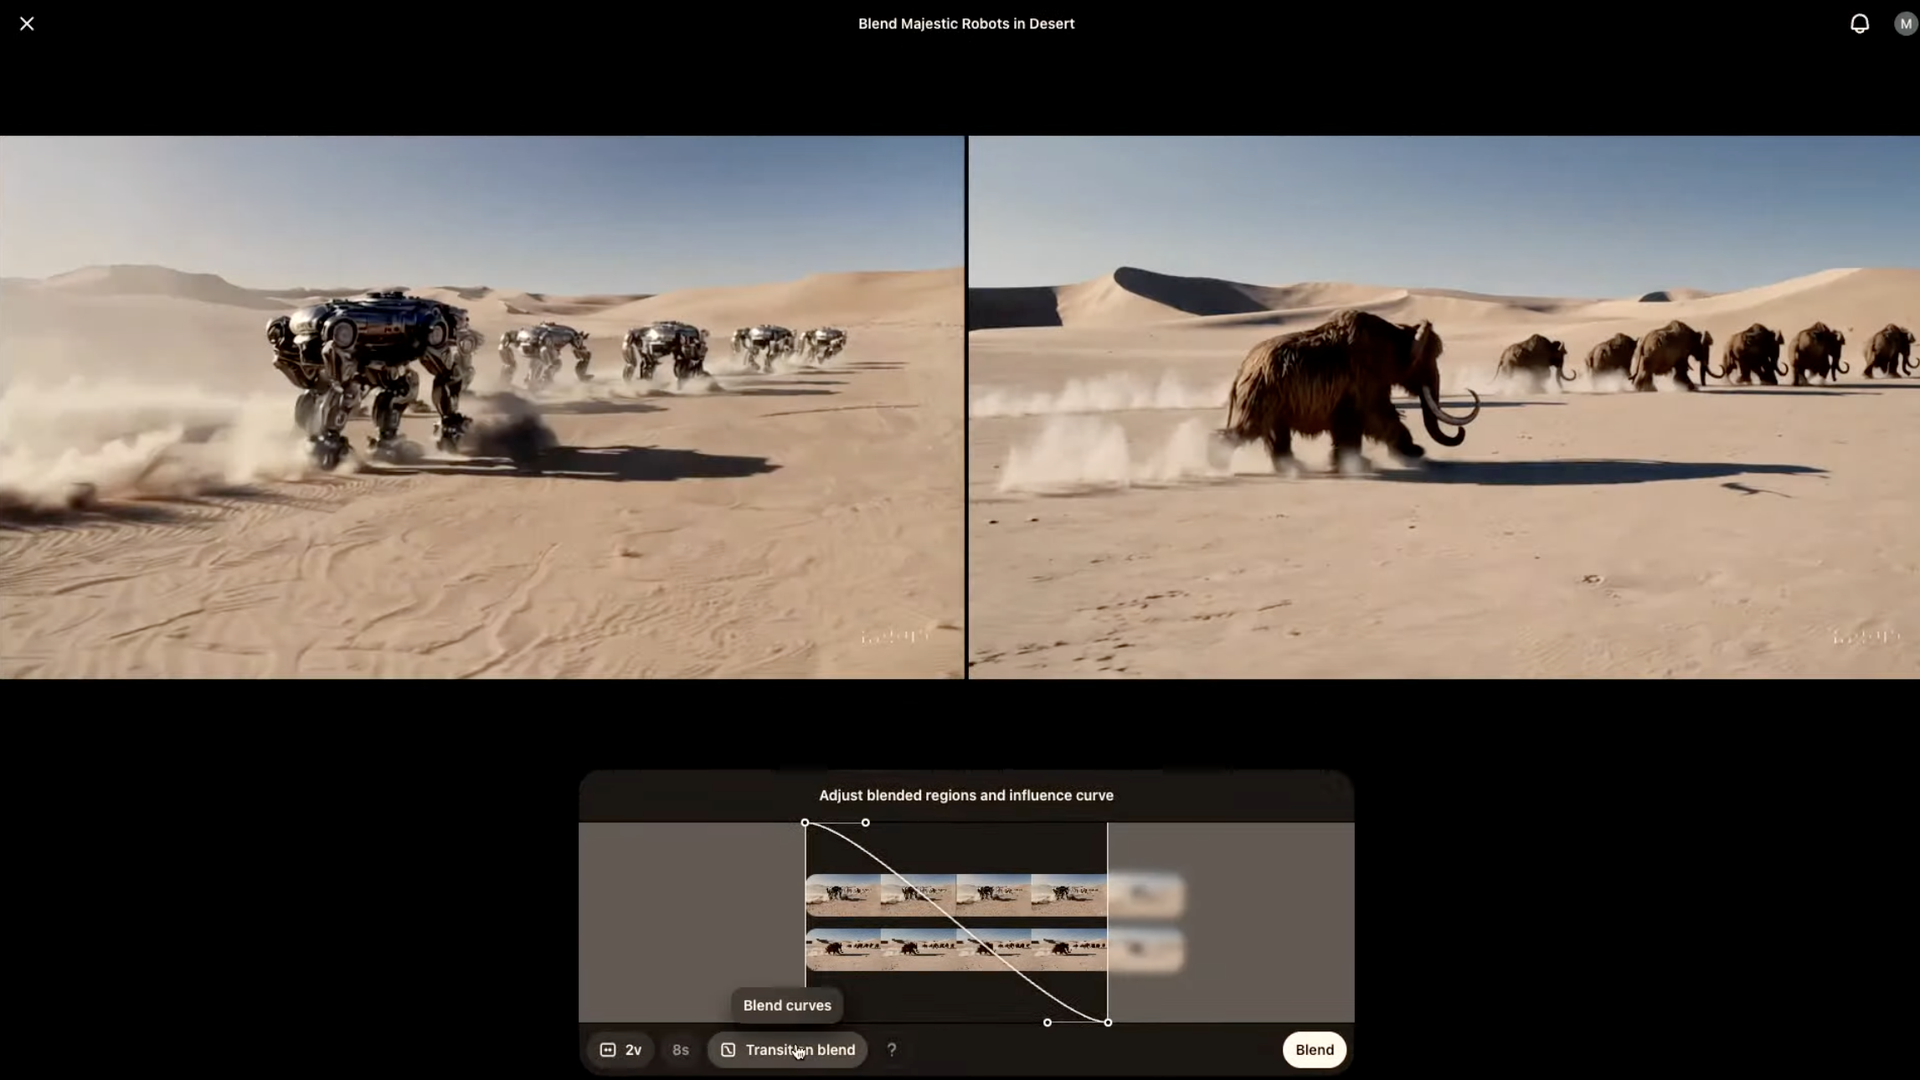
Task: Click the Transition blend mode icon
Action: tap(726, 1050)
